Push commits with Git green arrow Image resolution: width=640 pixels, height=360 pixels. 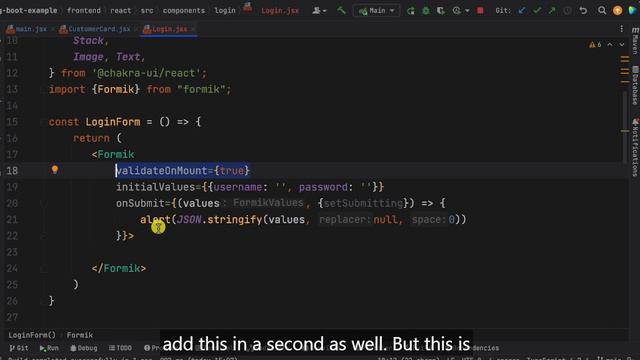coord(552,11)
